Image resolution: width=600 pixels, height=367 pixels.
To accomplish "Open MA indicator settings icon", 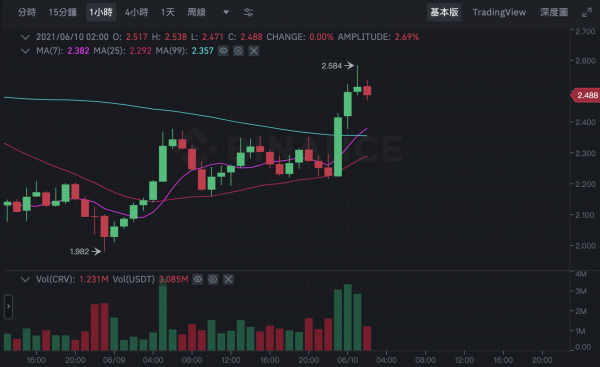I will [x=238, y=51].
